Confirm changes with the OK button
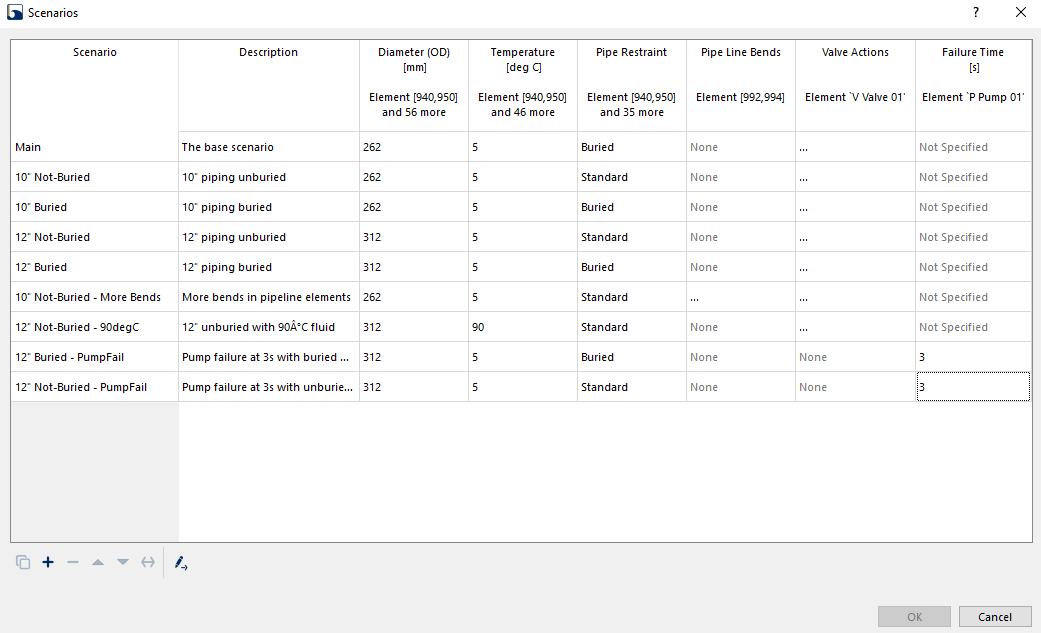Screen dimensions: 1041x633 913,616
